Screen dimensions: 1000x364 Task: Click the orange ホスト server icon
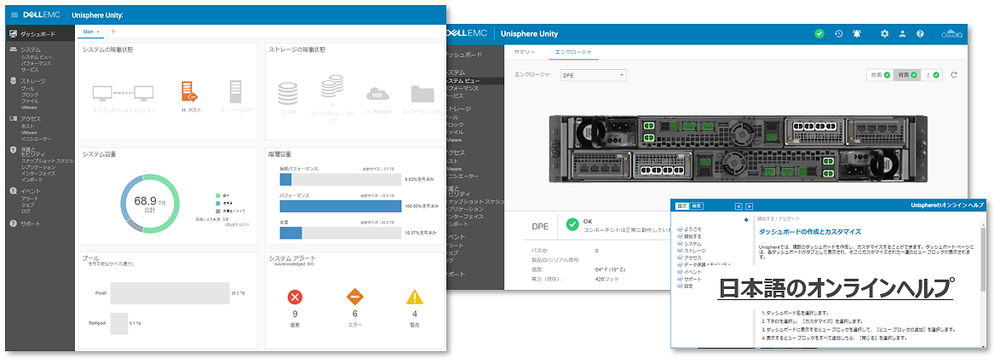pos(189,92)
